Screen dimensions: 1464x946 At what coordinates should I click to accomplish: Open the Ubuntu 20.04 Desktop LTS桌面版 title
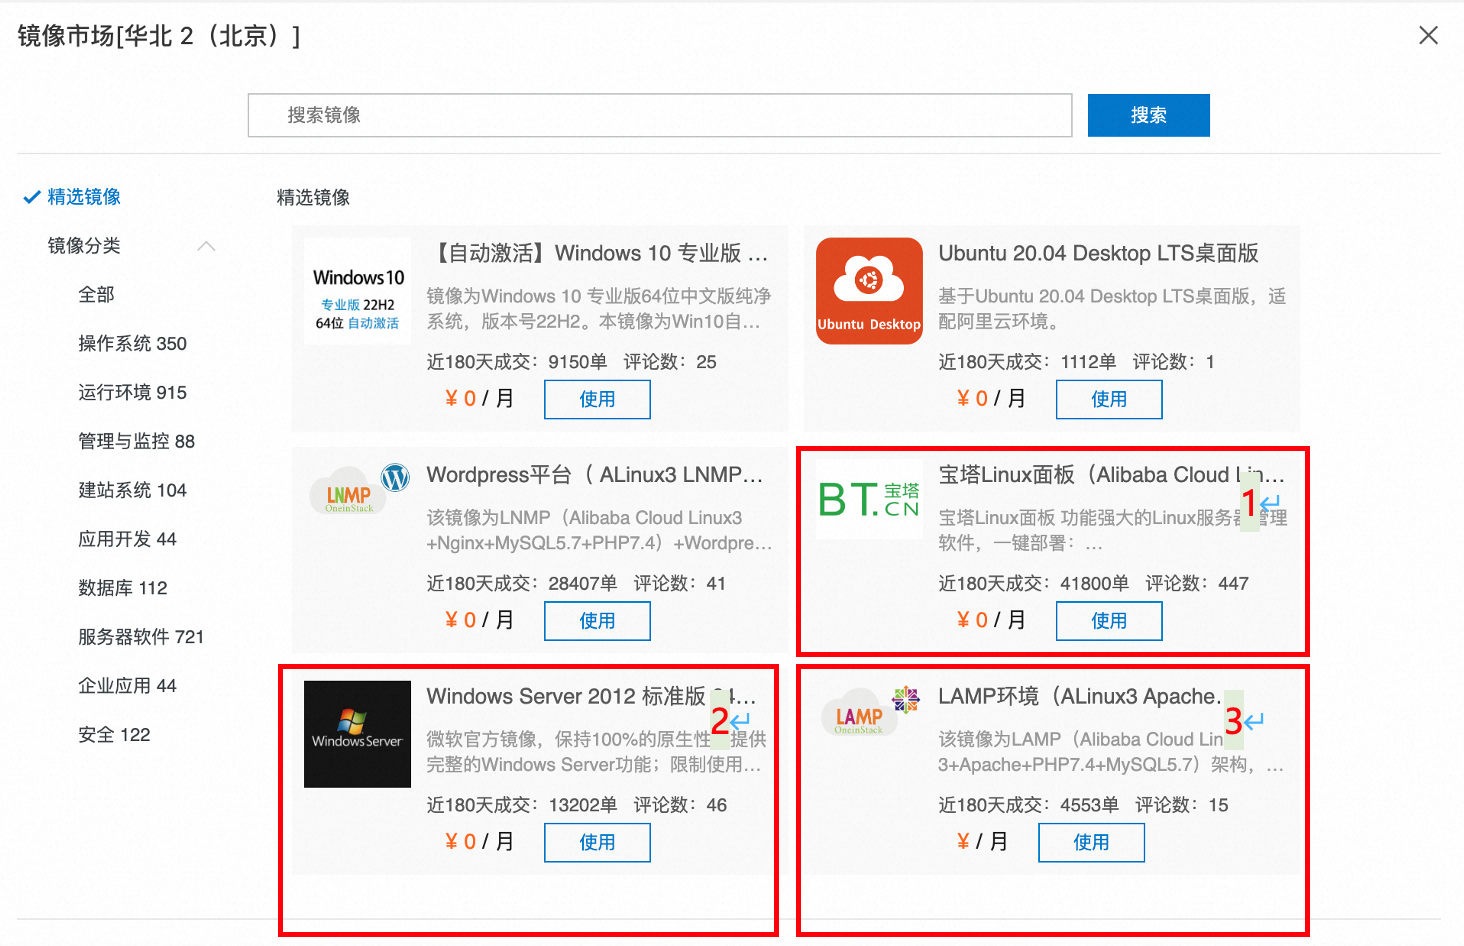point(1098,254)
